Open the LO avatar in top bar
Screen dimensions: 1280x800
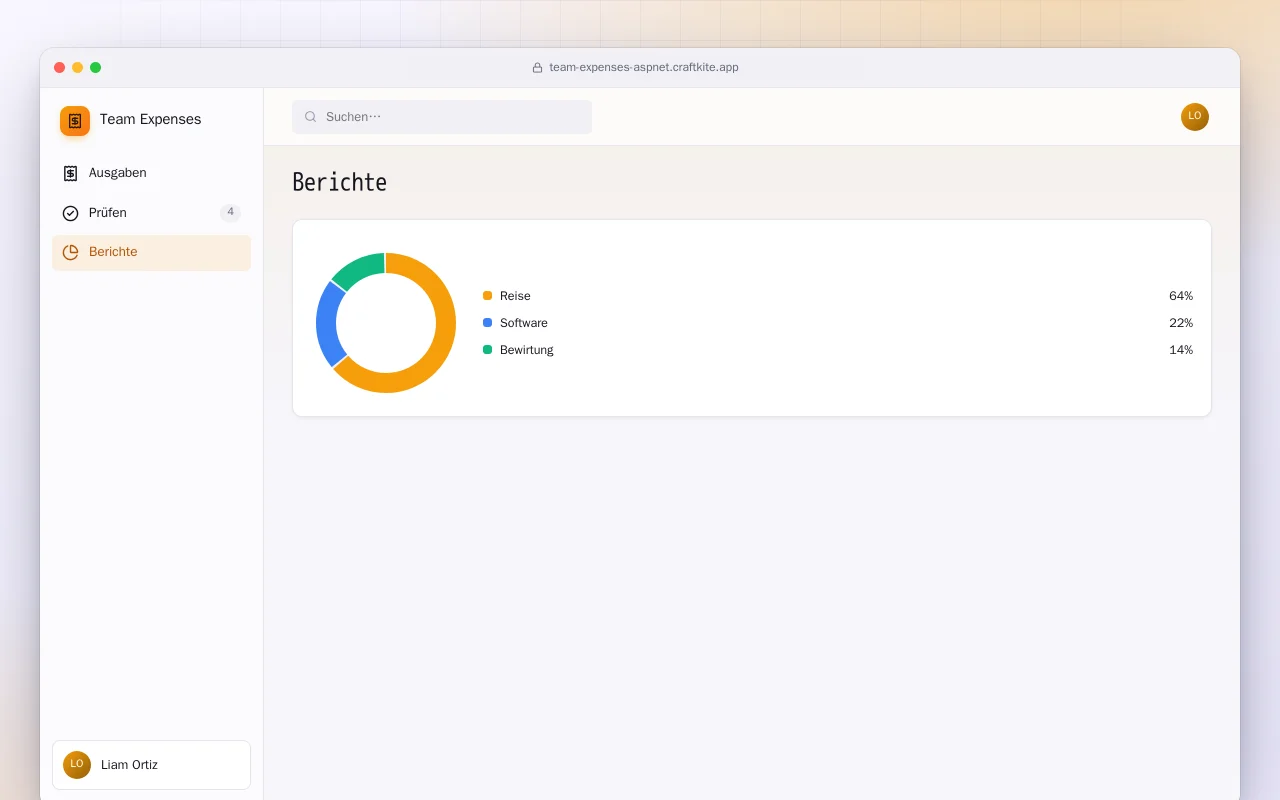point(1195,117)
